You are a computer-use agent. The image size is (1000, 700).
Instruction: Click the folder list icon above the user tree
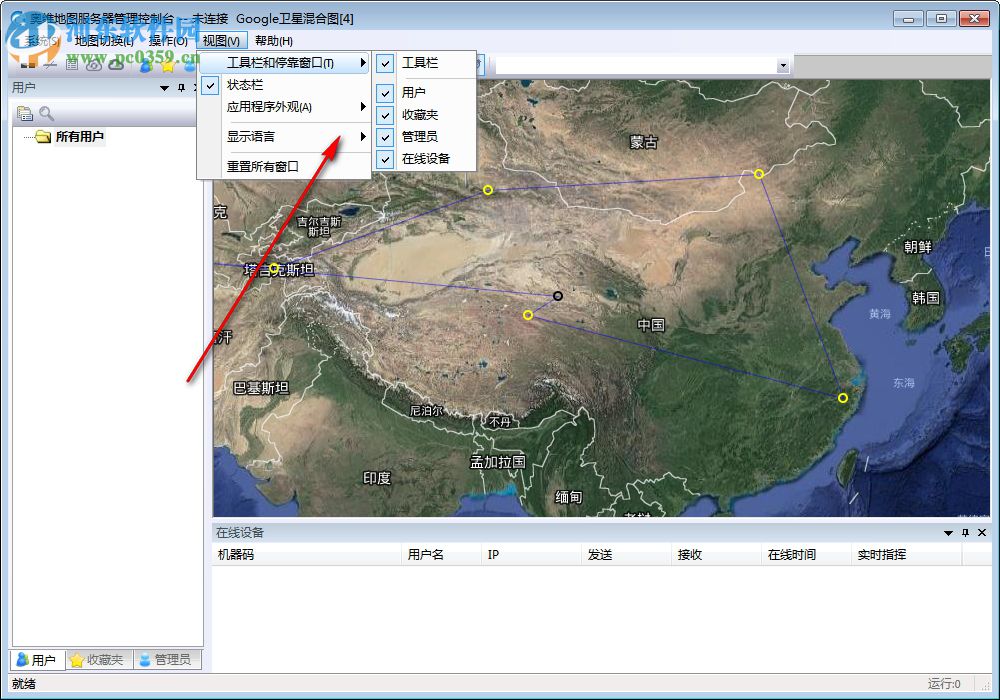point(24,113)
